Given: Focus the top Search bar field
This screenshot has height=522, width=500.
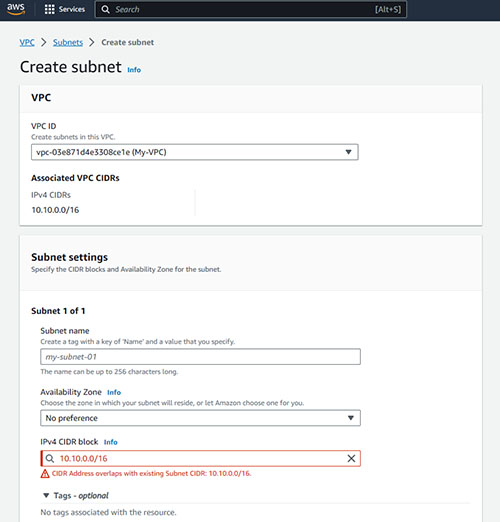Looking at the screenshot, I should pos(251,9).
